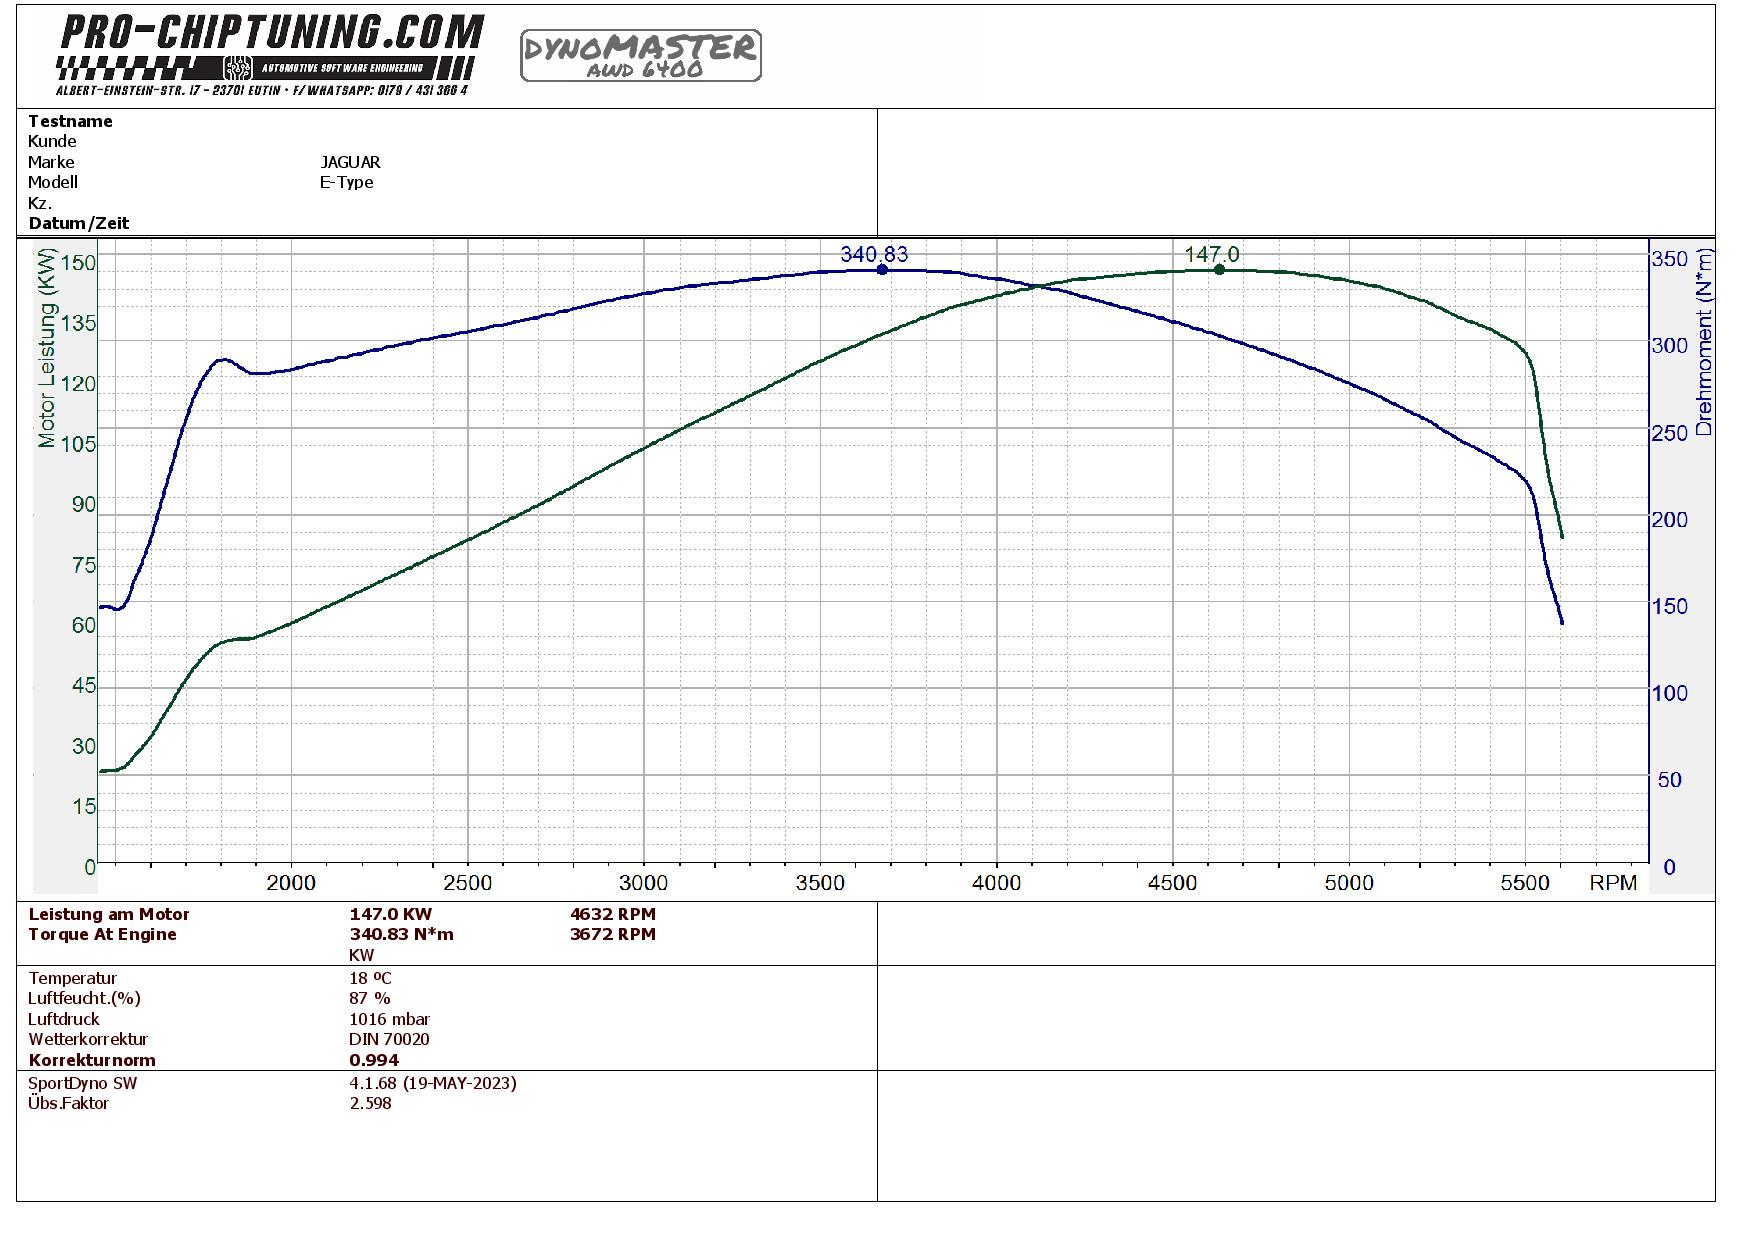Select the JAGUAR value in Marke field
Screen dimensions: 1754x1240
tap(350, 162)
